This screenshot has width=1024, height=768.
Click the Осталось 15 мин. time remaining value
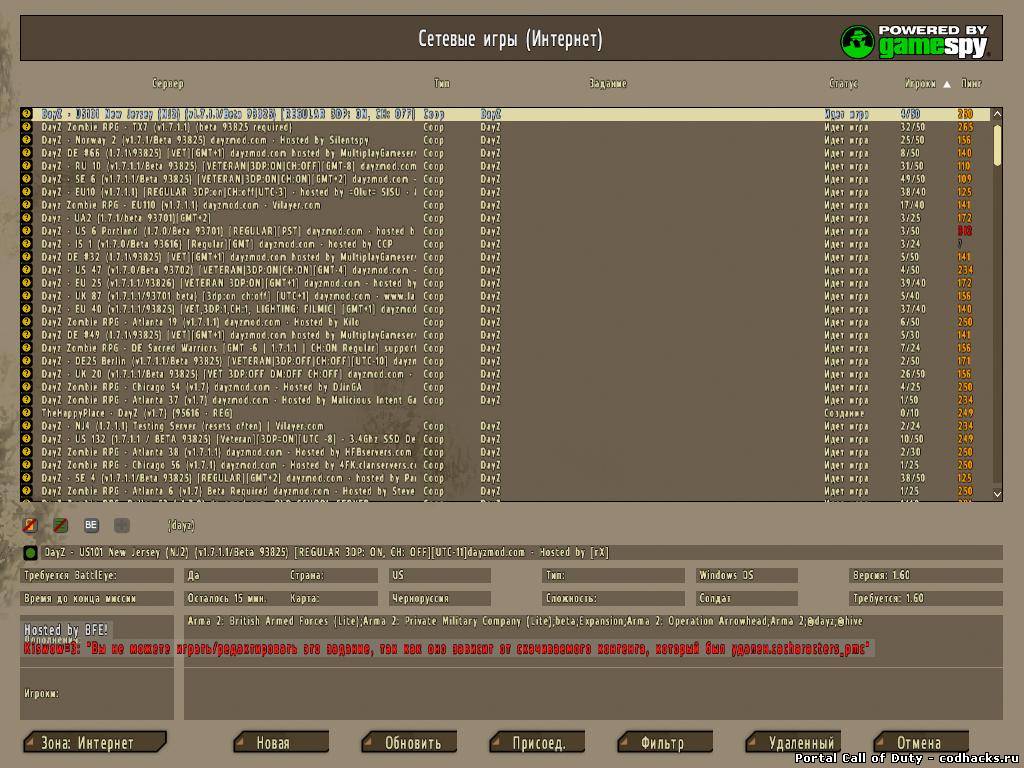point(227,598)
